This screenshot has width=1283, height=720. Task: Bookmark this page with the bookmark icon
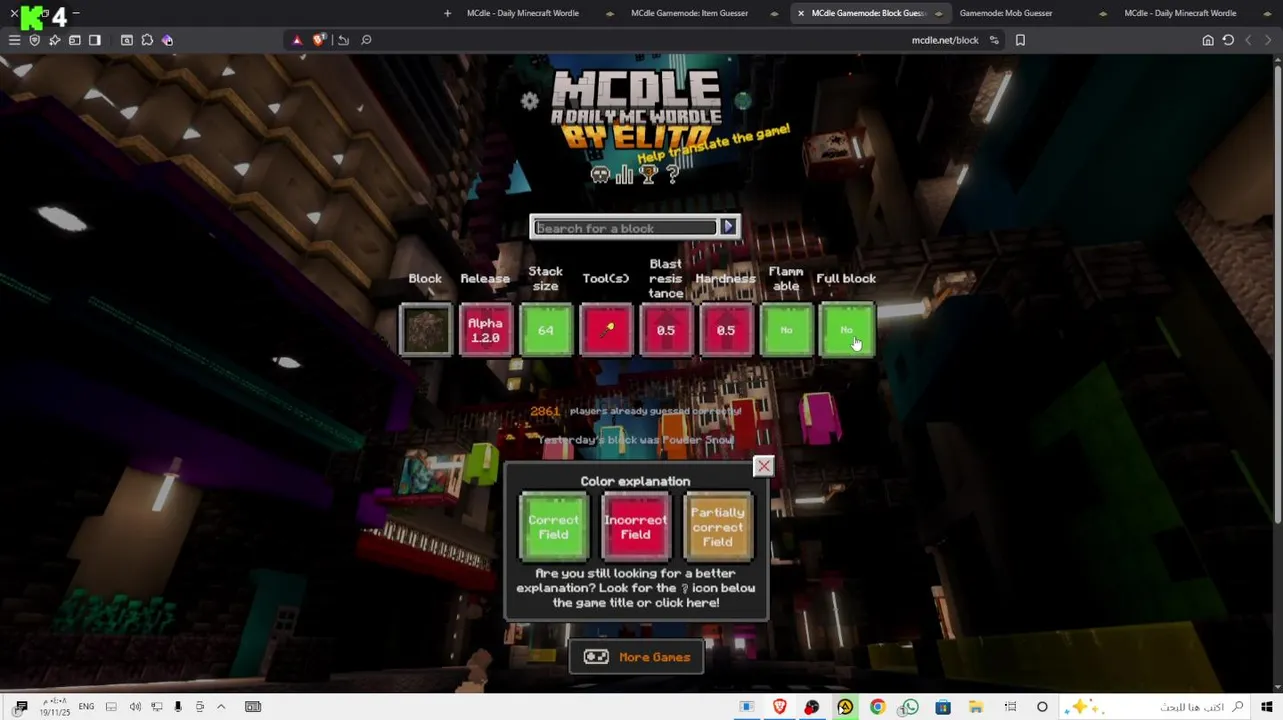coord(1020,40)
